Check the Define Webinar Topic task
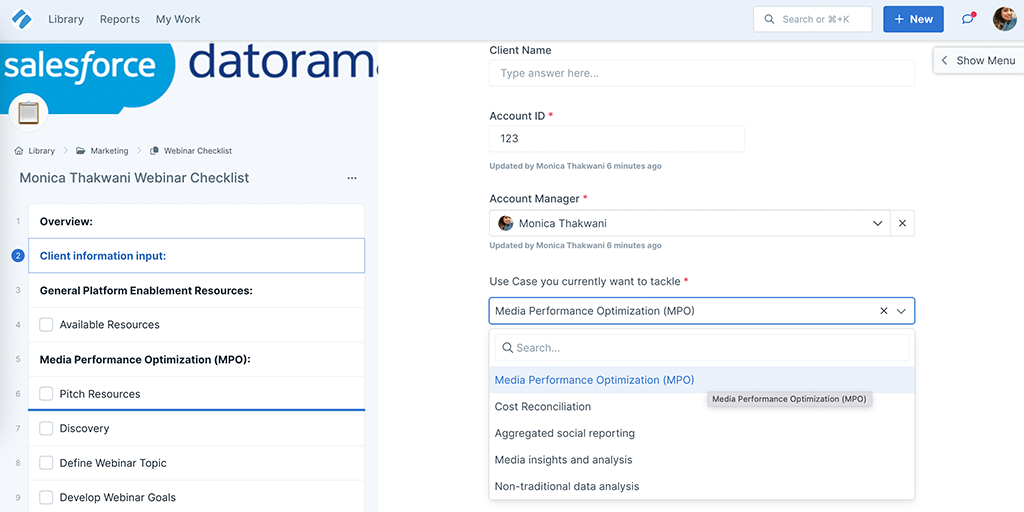 pyautogui.click(x=46, y=463)
